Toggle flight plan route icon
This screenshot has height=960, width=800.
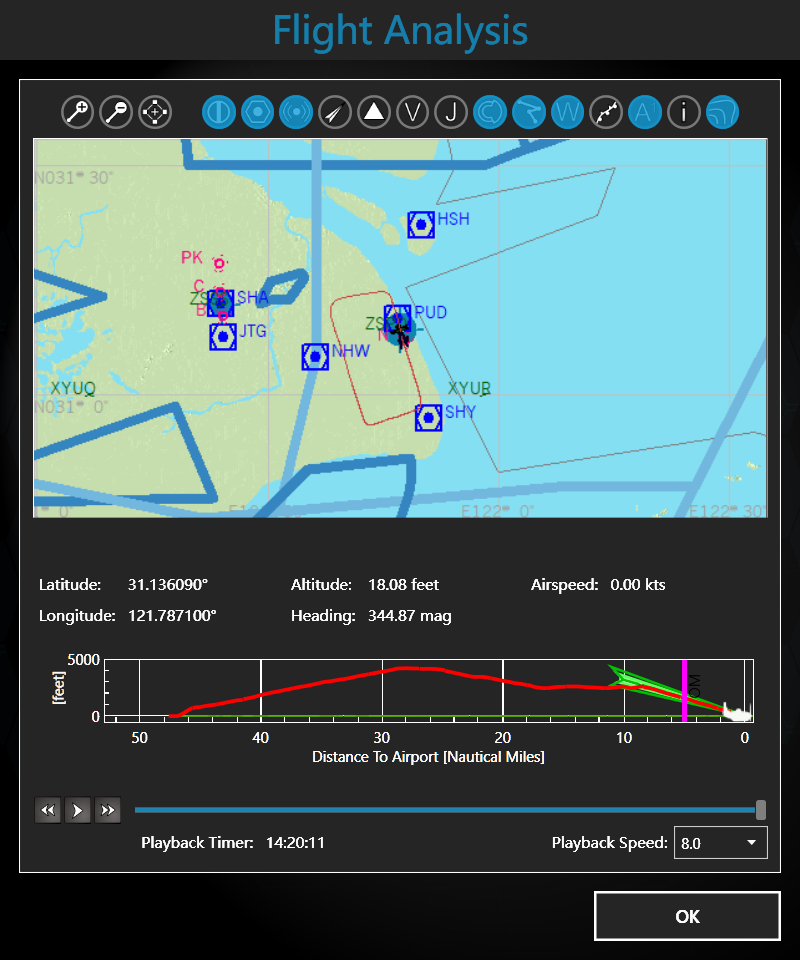(x=529, y=113)
